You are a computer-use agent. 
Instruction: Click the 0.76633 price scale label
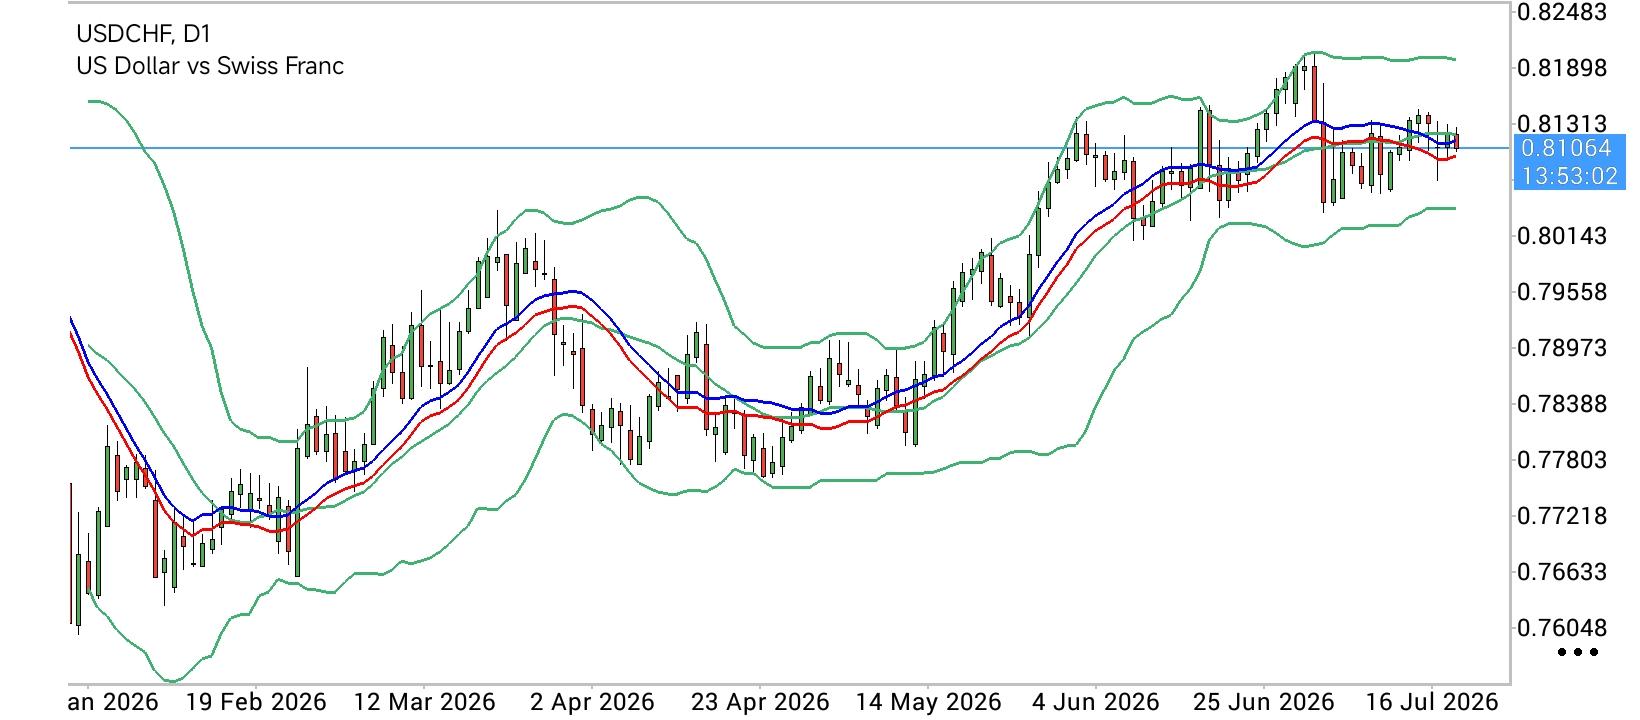pyautogui.click(x=1561, y=572)
